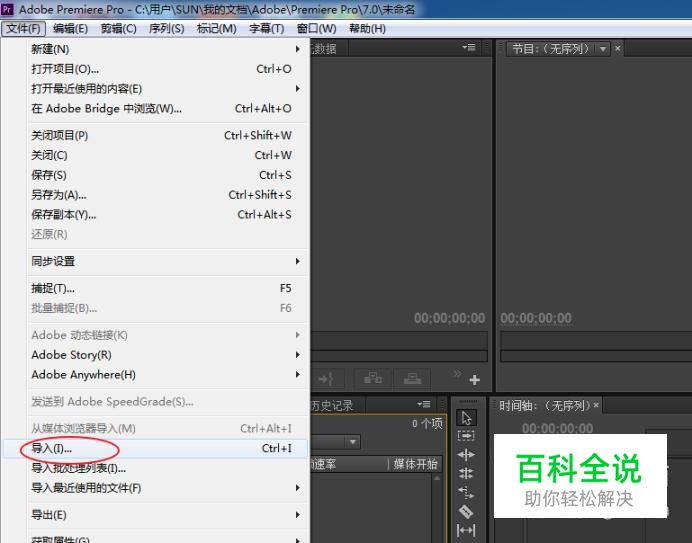Choose 导入批处理列表(I)... menu entry

coord(166,468)
